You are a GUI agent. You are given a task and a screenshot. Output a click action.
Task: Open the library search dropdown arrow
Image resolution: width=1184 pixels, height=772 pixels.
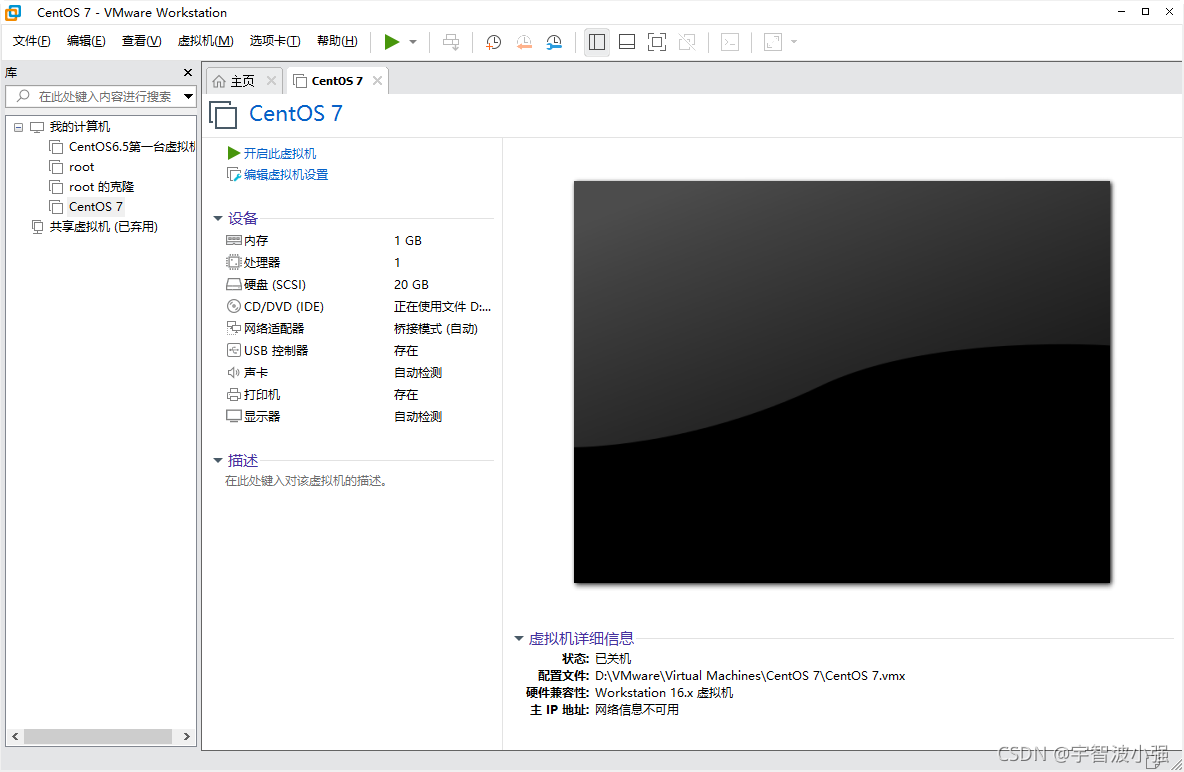(188, 97)
